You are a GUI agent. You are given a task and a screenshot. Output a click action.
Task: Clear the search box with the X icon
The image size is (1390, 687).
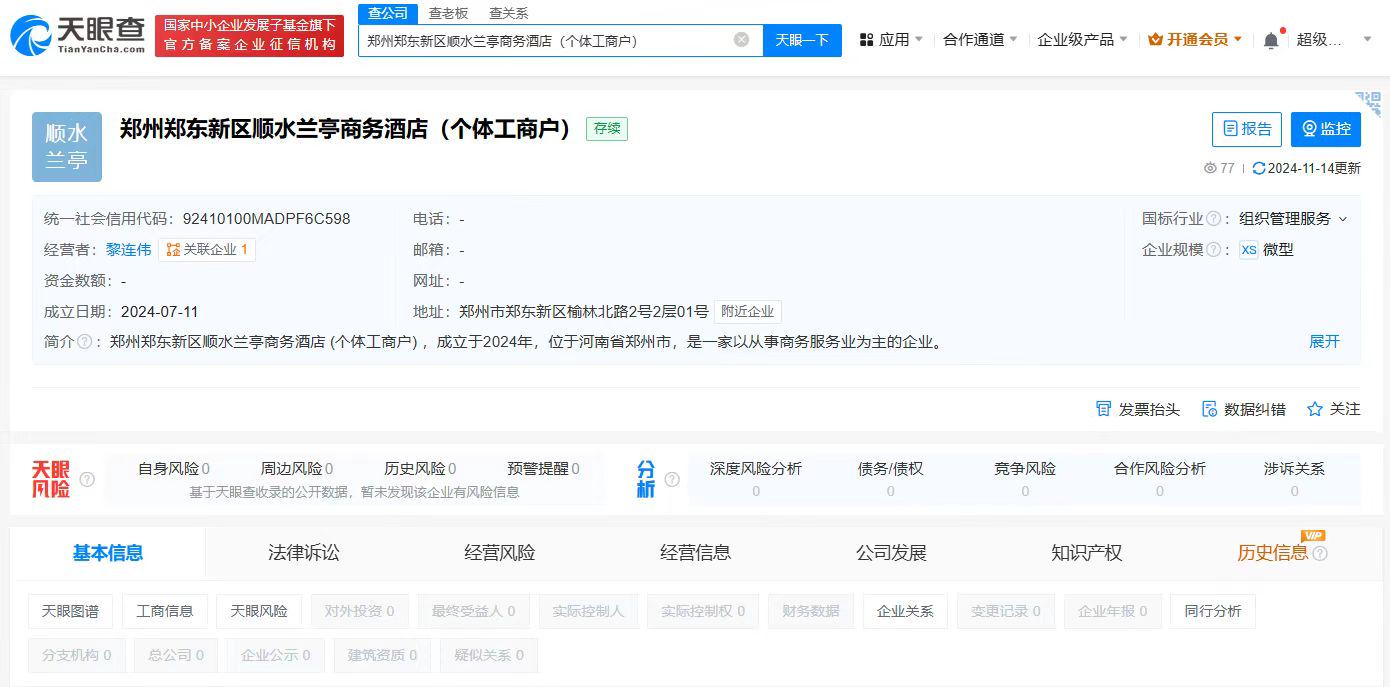click(741, 40)
